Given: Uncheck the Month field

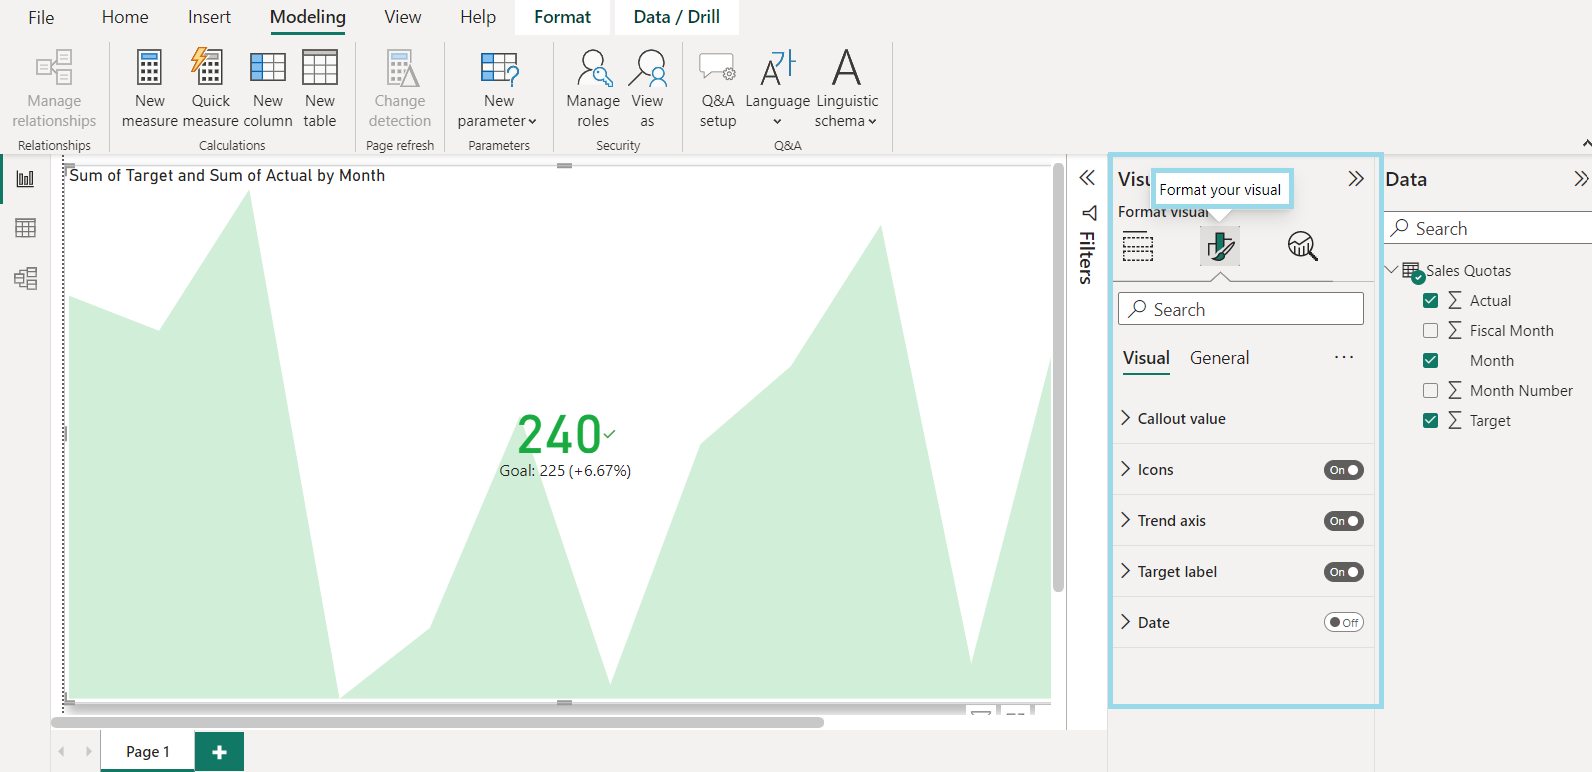Looking at the screenshot, I should coord(1430,360).
